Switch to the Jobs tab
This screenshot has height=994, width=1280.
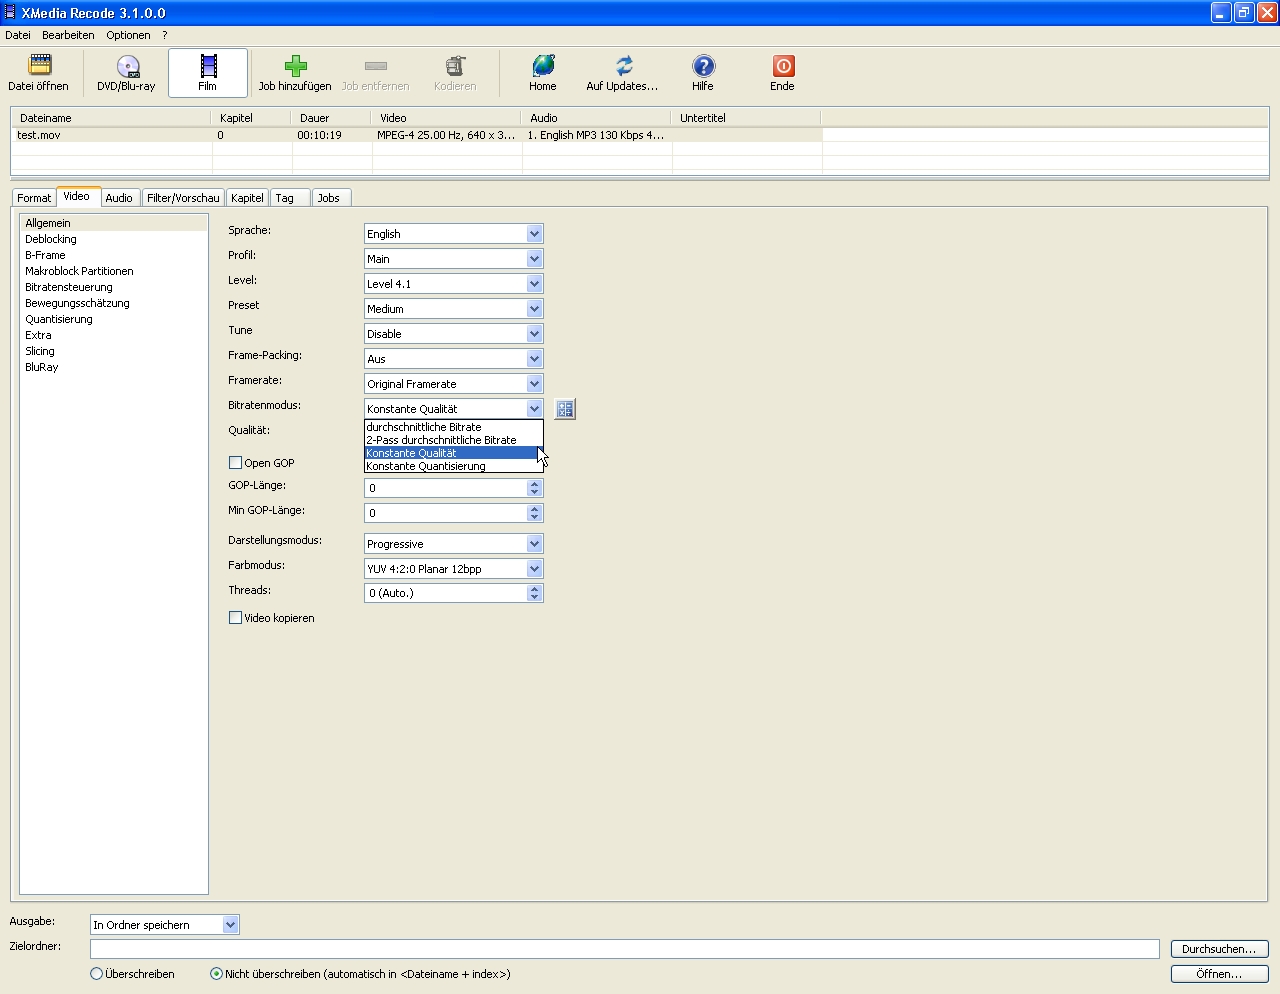(329, 198)
